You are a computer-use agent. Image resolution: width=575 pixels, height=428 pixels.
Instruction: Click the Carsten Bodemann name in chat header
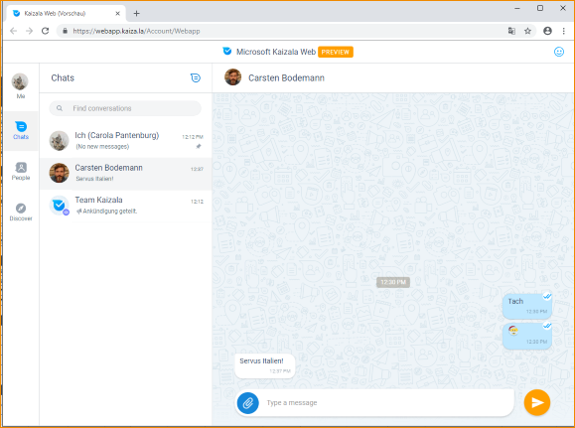tap(286, 78)
